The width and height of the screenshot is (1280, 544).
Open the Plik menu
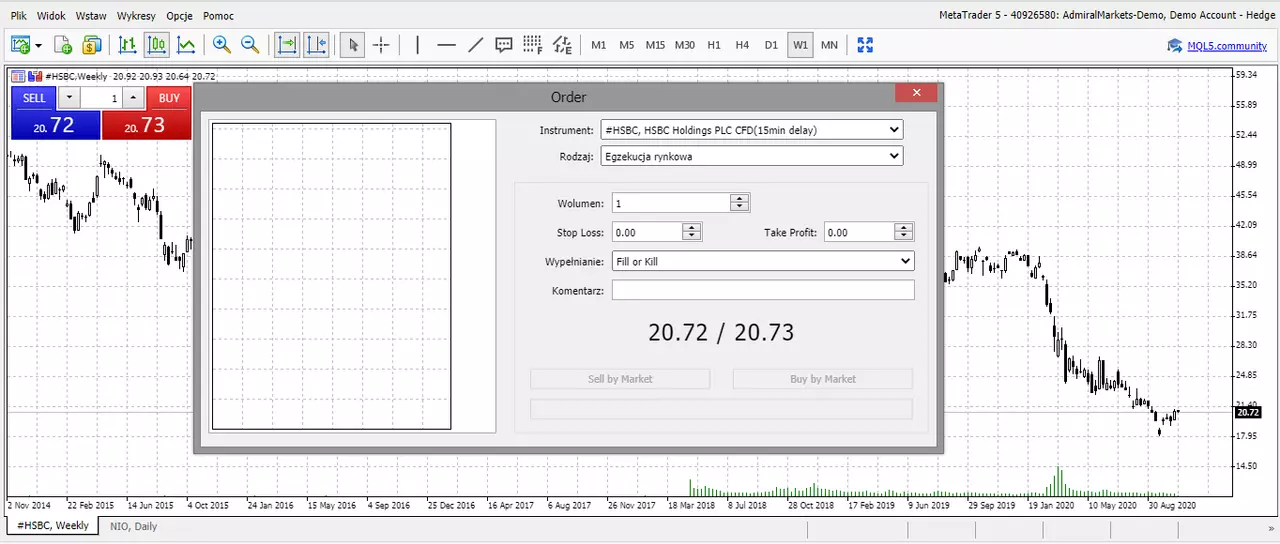tap(19, 16)
